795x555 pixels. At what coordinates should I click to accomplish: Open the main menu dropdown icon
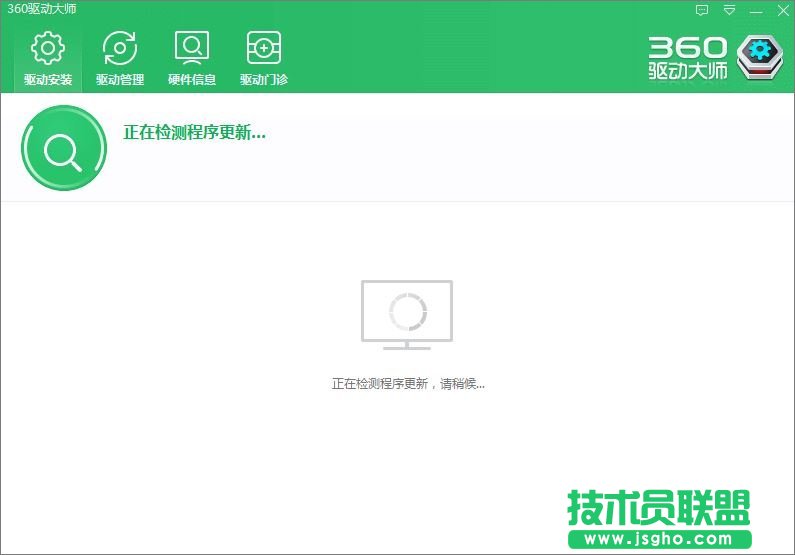click(729, 10)
